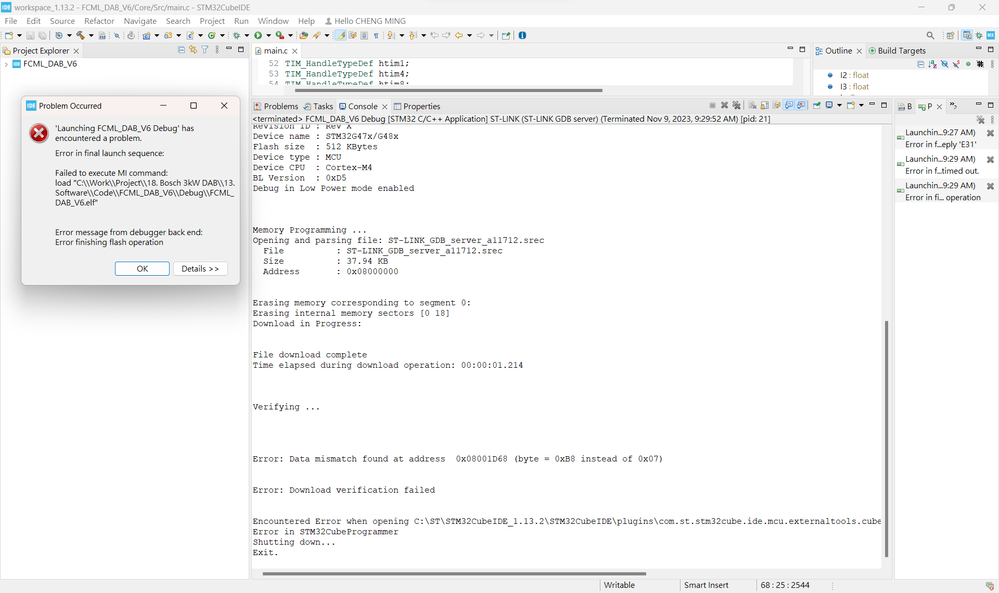This screenshot has width=999, height=593.
Task: Select 'I3 : float' in Outline view
Action: pyautogui.click(x=854, y=87)
